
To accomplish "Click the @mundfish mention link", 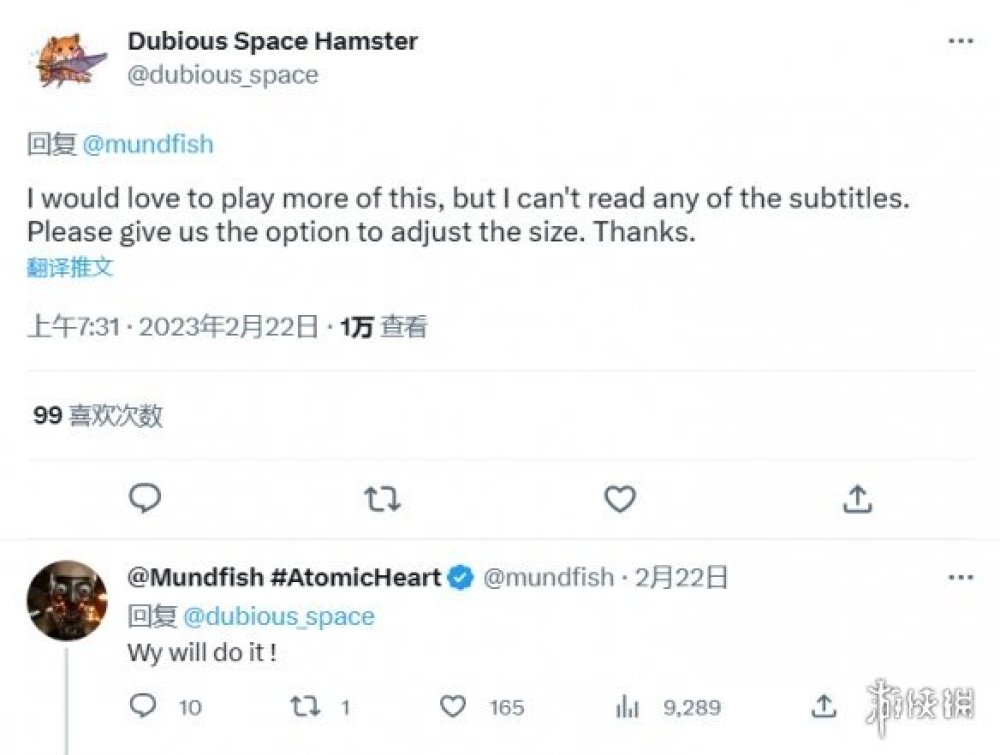I will (x=147, y=144).
